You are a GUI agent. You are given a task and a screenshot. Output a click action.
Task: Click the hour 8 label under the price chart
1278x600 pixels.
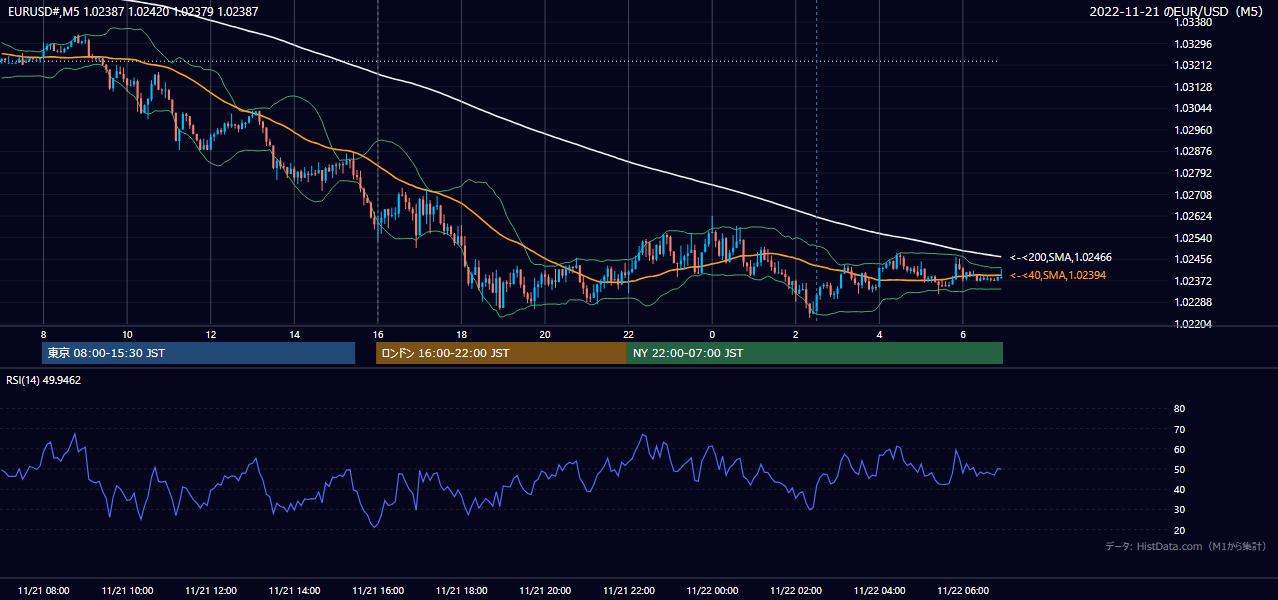tap(43, 334)
